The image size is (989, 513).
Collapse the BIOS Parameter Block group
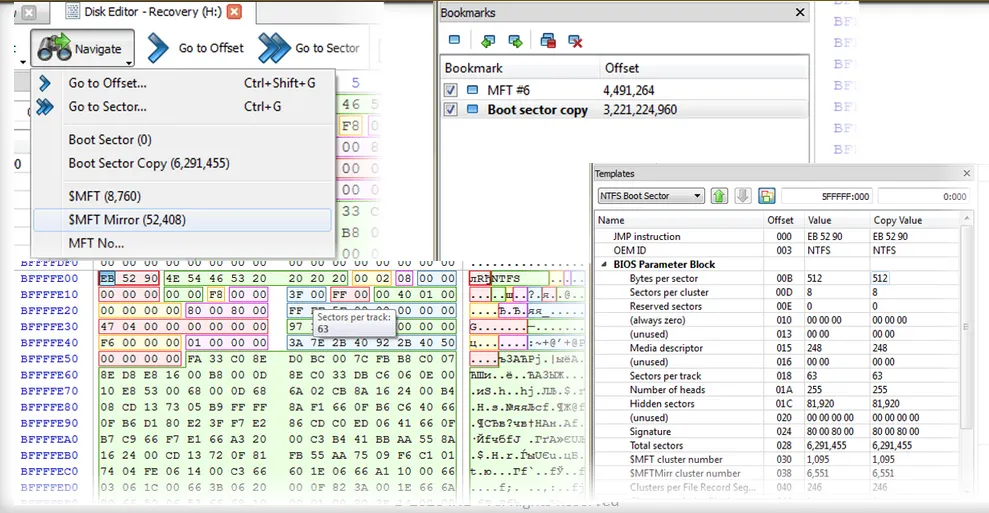coord(605,265)
